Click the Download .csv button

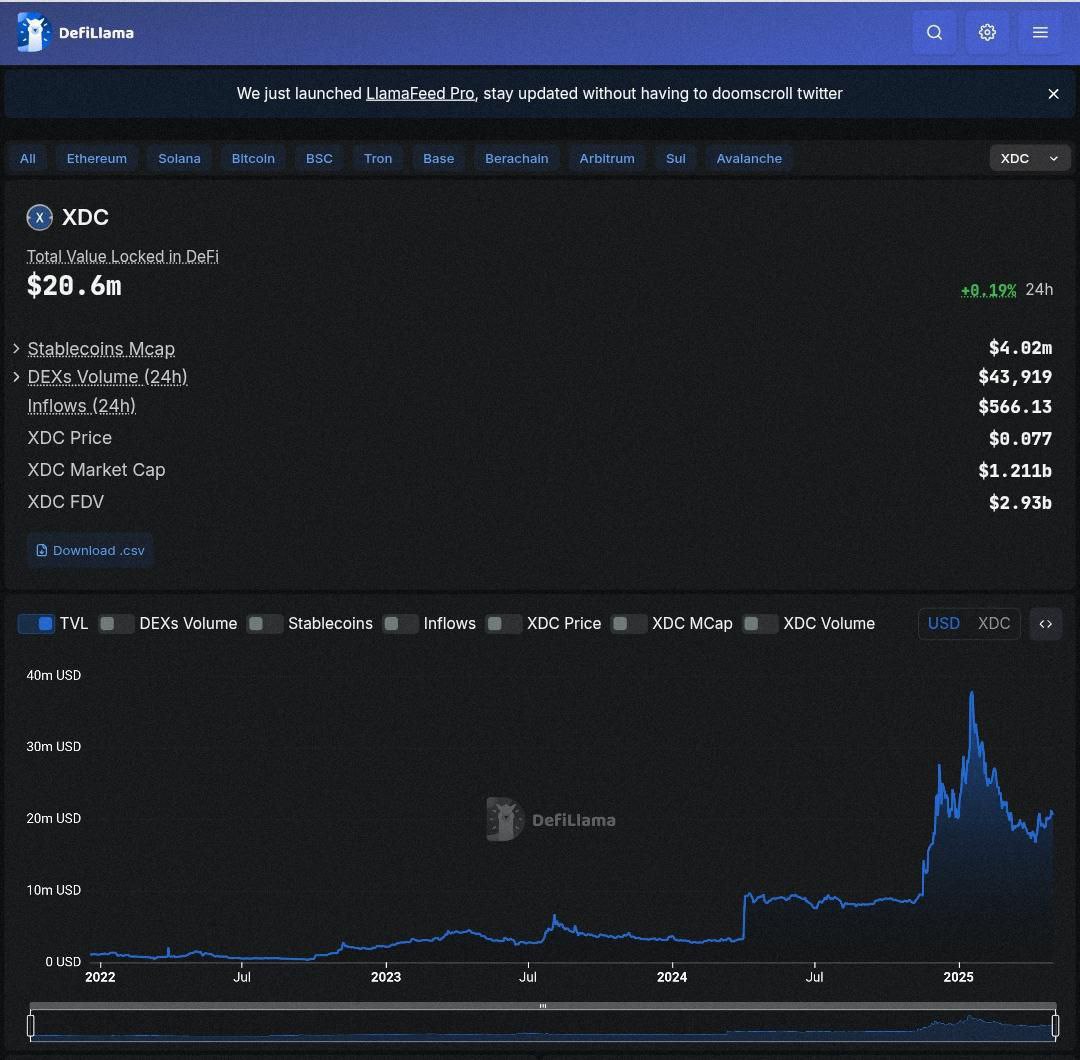point(90,550)
